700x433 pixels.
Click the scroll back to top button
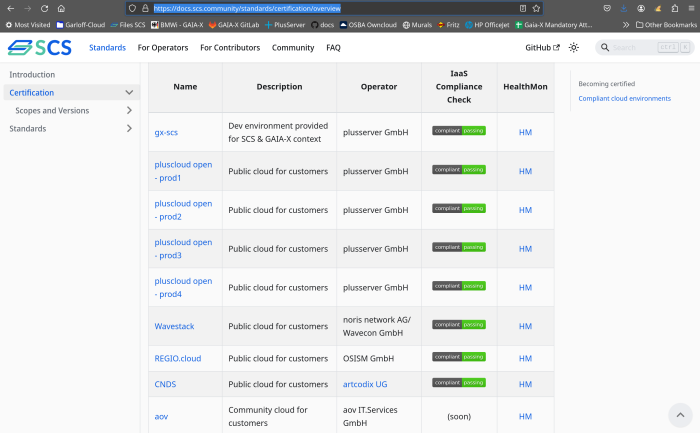point(680,415)
